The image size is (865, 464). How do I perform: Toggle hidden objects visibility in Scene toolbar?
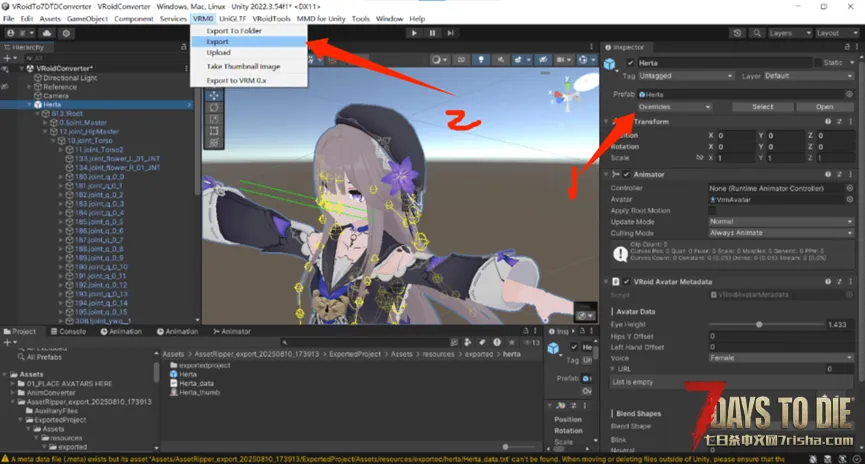tap(543, 60)
